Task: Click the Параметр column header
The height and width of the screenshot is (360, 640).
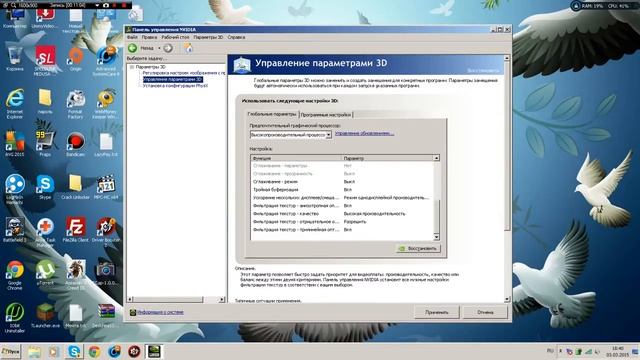Action: pos(387,158)
